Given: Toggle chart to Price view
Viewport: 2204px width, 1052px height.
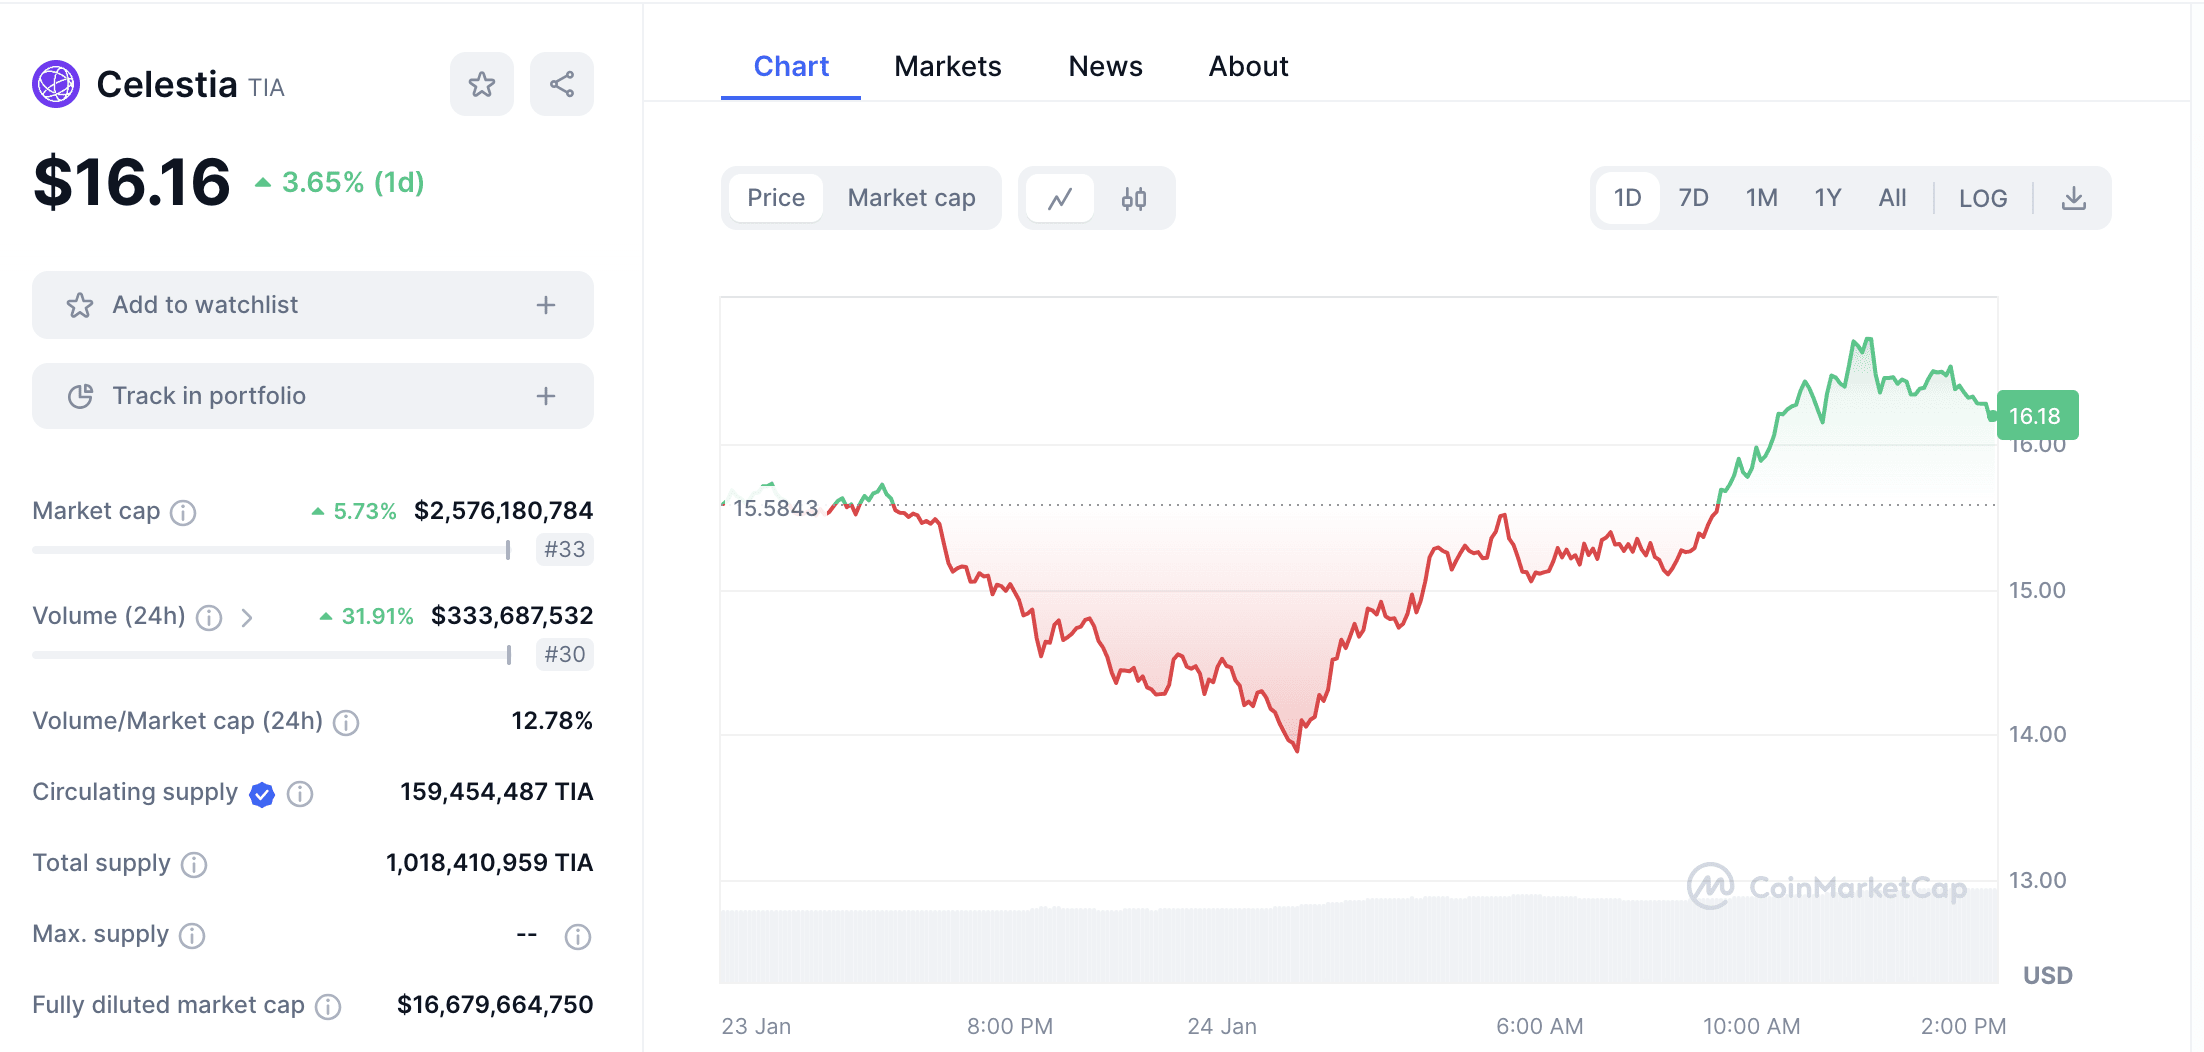Looking at the screenshot, I should (x=776, y=198).
